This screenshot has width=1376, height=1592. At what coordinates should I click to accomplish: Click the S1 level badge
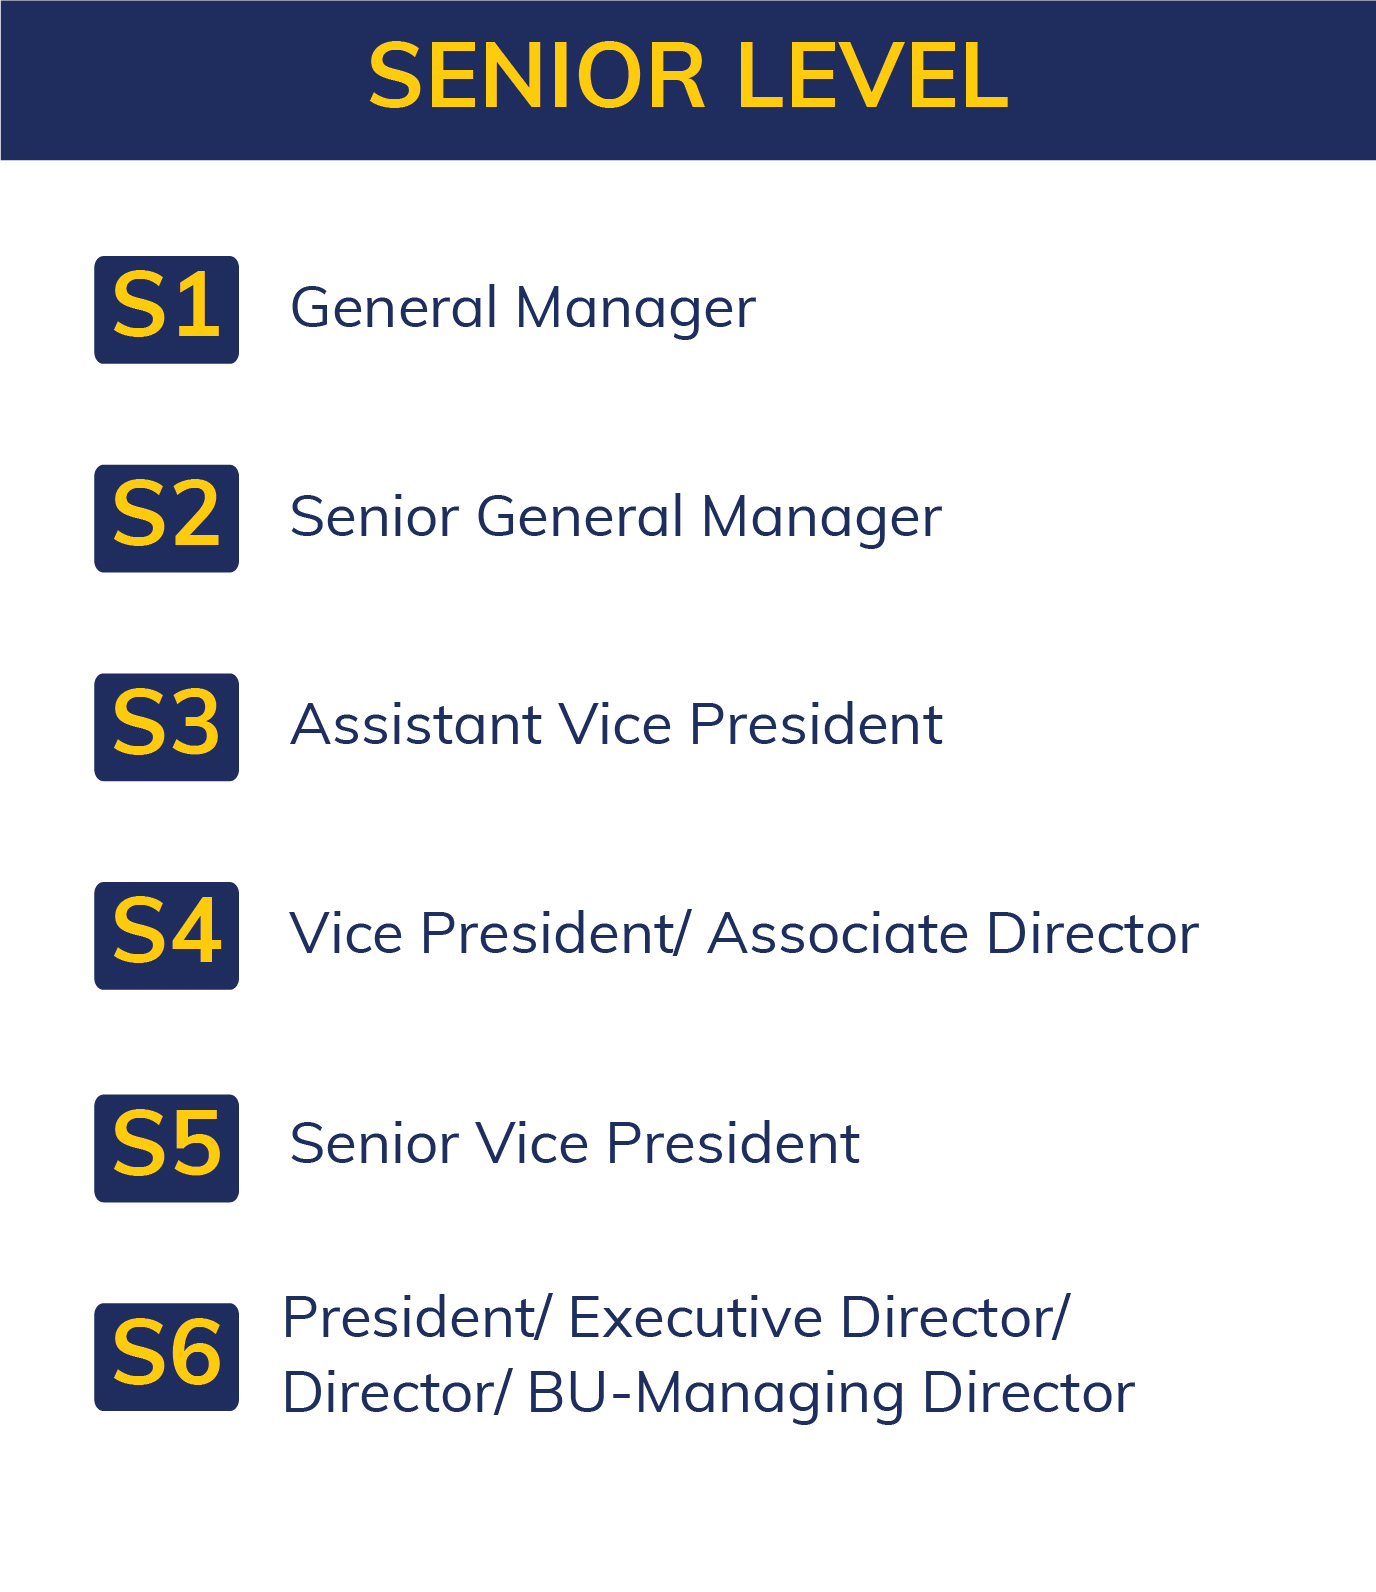pos(166,309)
